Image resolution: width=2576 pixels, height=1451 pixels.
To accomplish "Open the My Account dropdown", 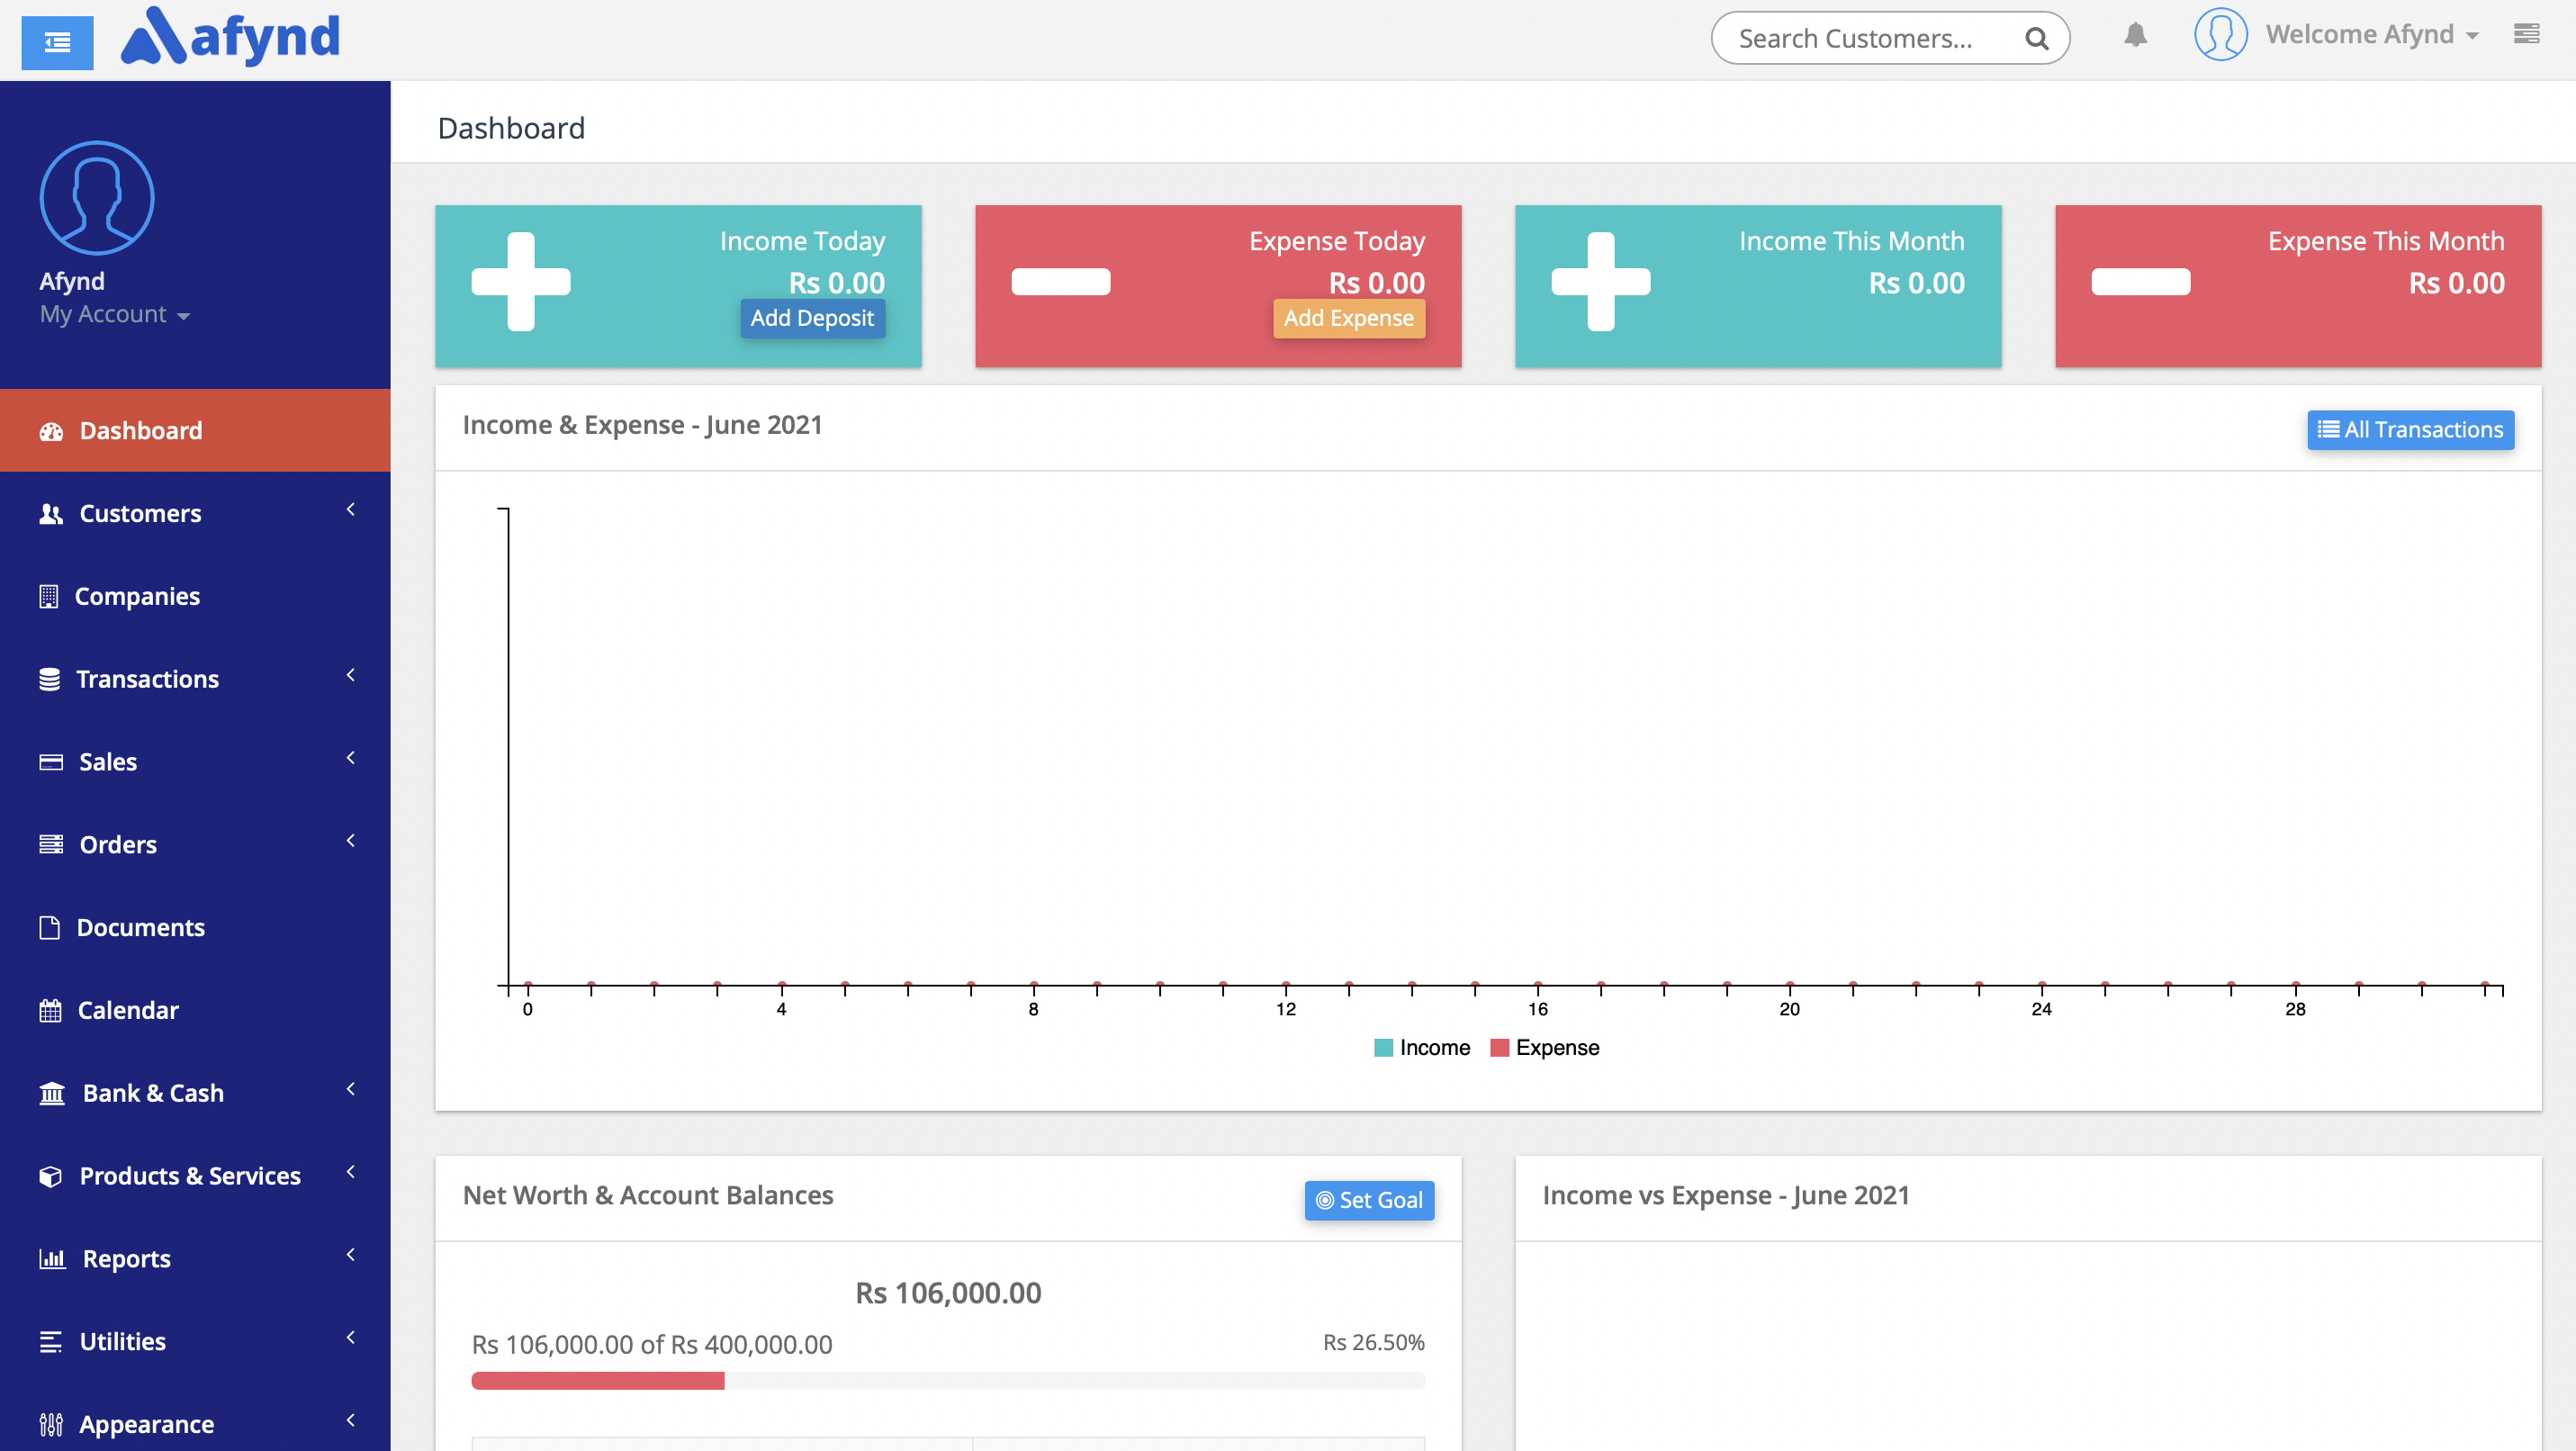I will click(114, 314).
